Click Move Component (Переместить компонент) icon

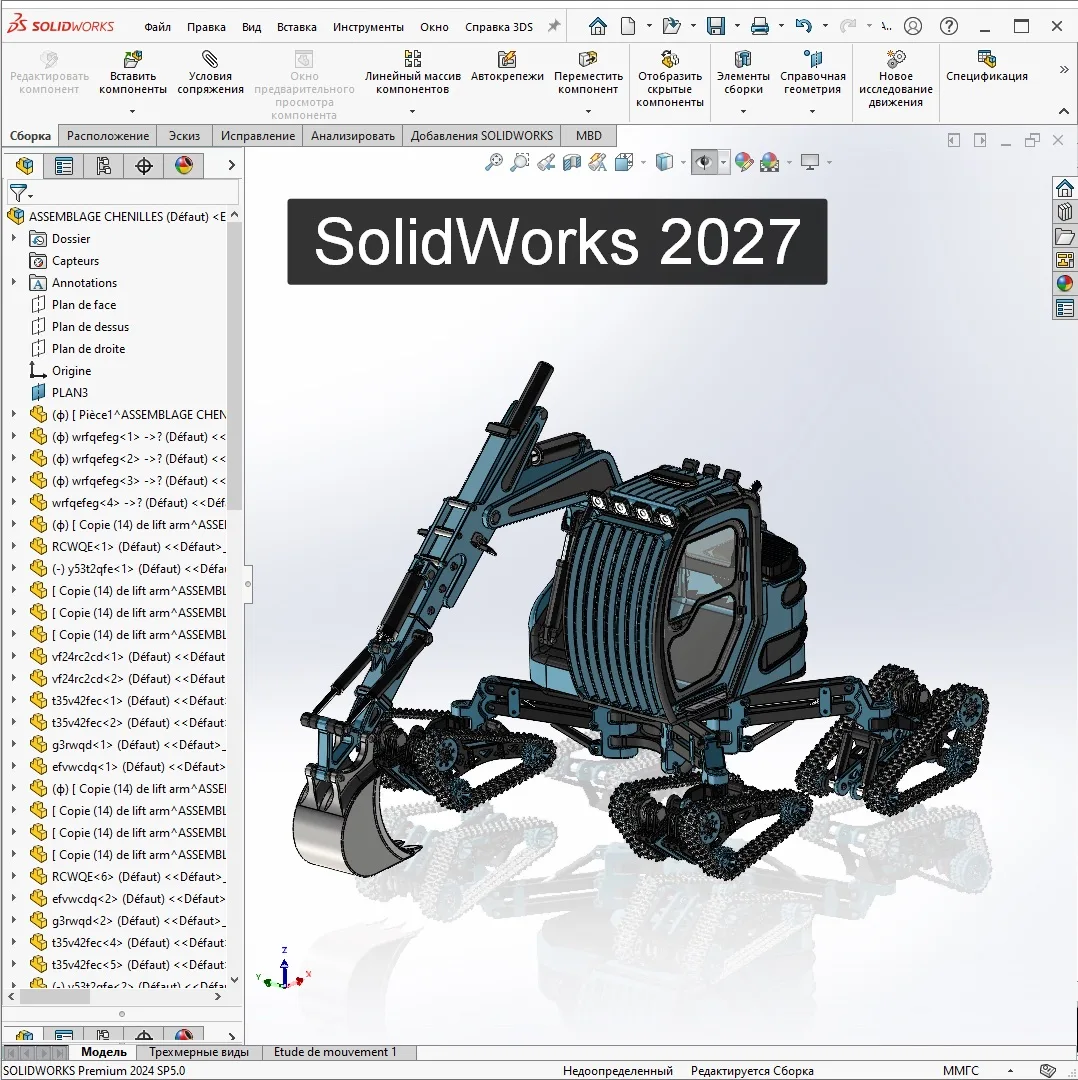pyautogui.click(x=588, y=59)
